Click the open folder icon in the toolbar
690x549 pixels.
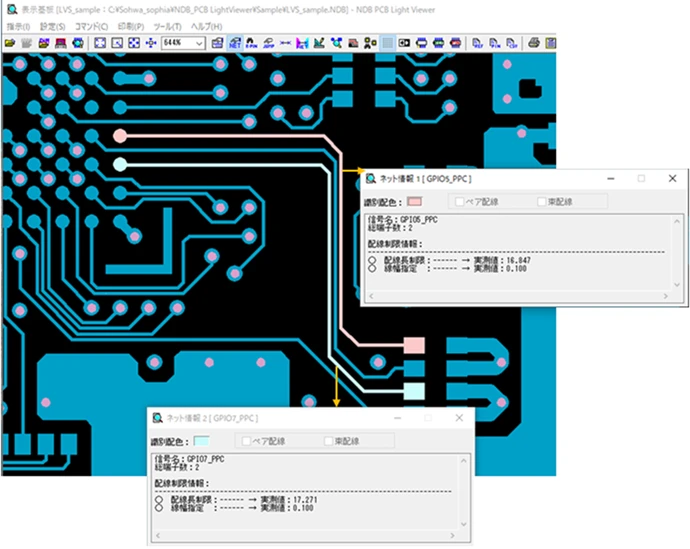point(10,43)
